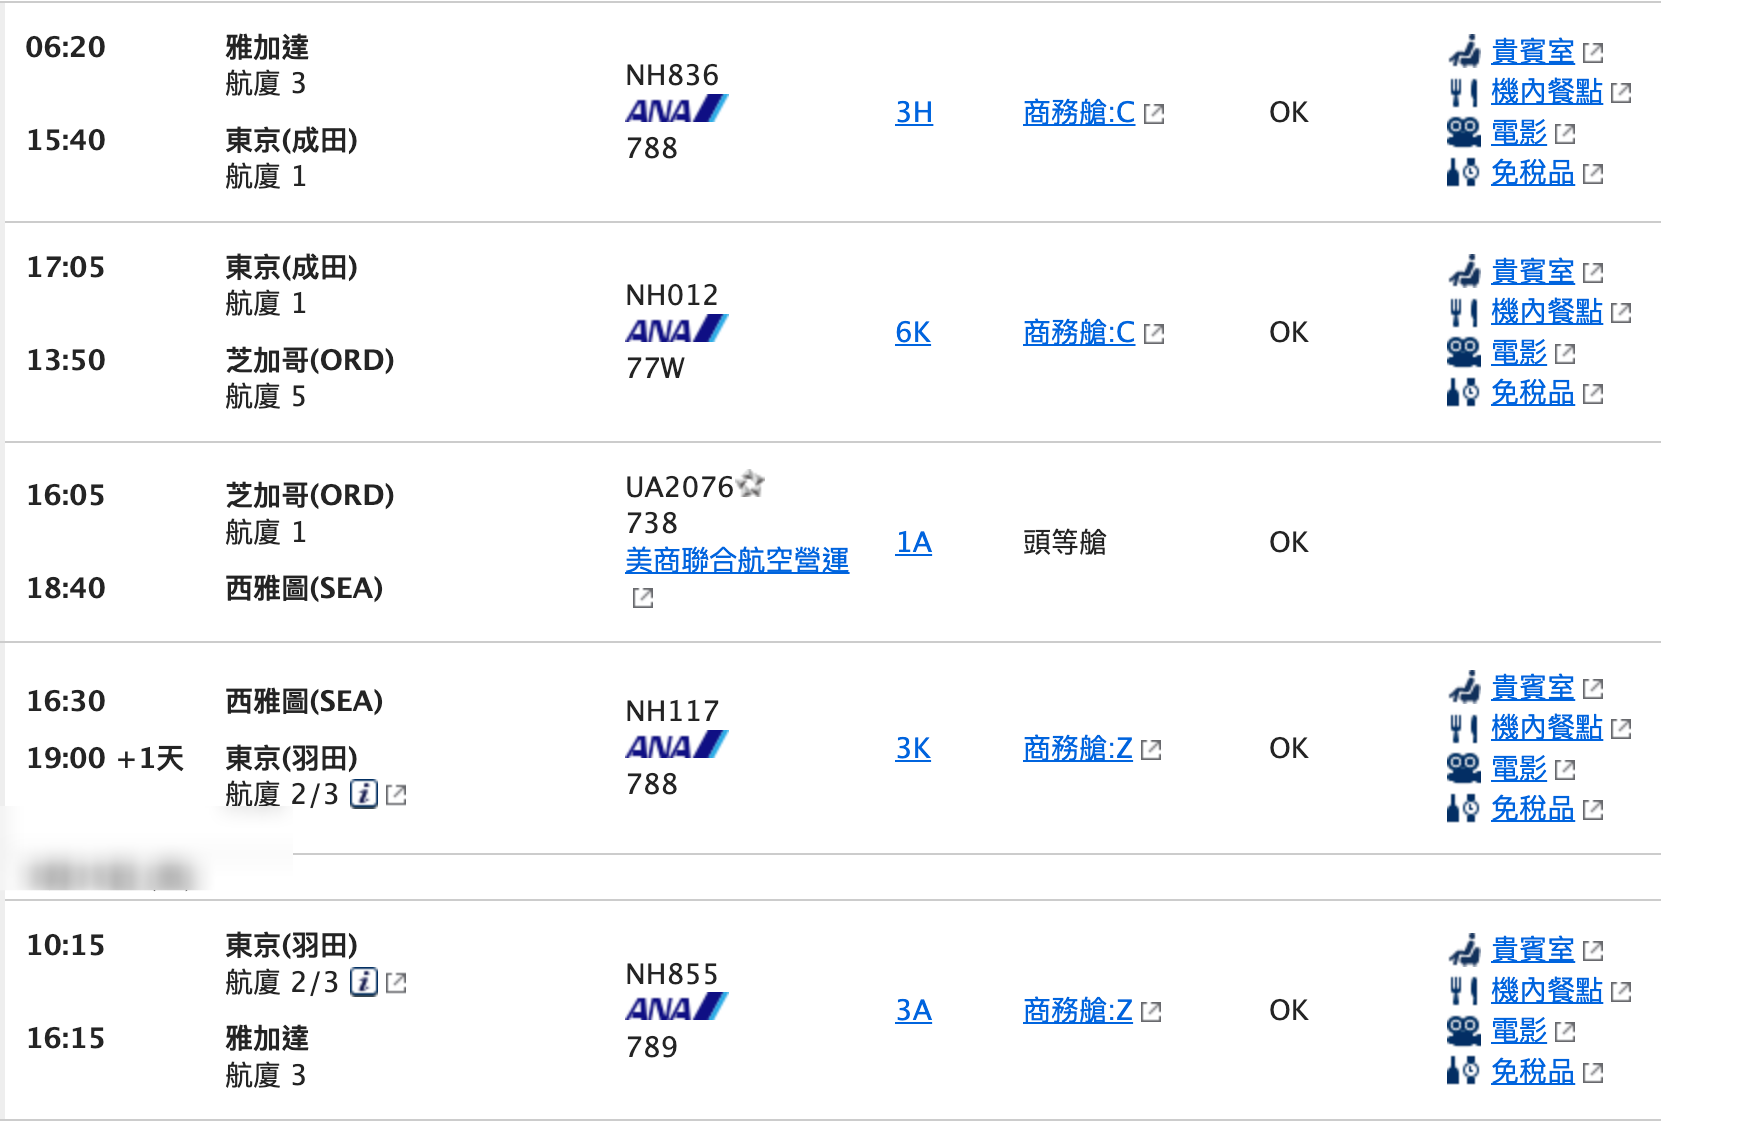Open business class Z link for NH117
This screenshot has height=1134, width=1746.
click(x=1078, y=748)
